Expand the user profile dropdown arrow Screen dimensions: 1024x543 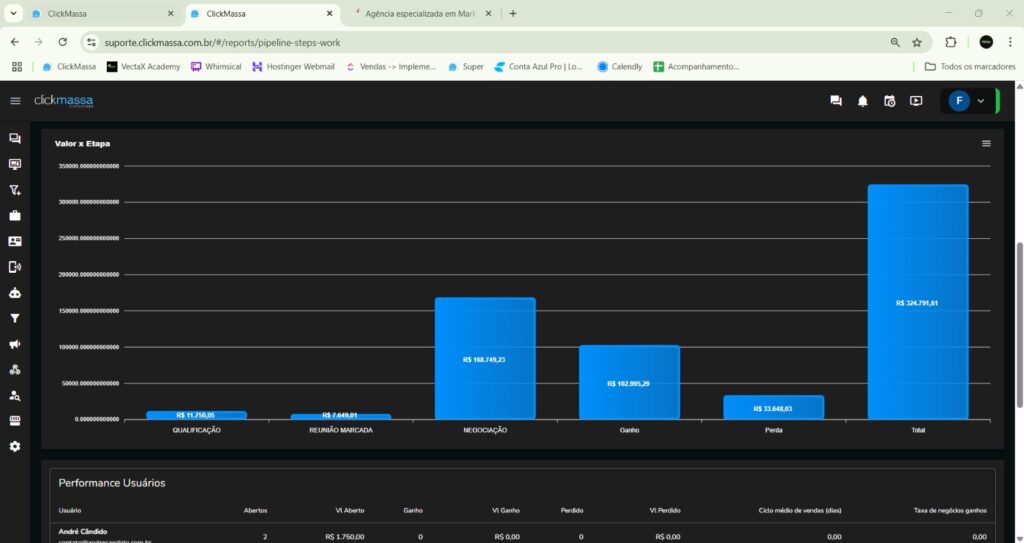point(981,101)
